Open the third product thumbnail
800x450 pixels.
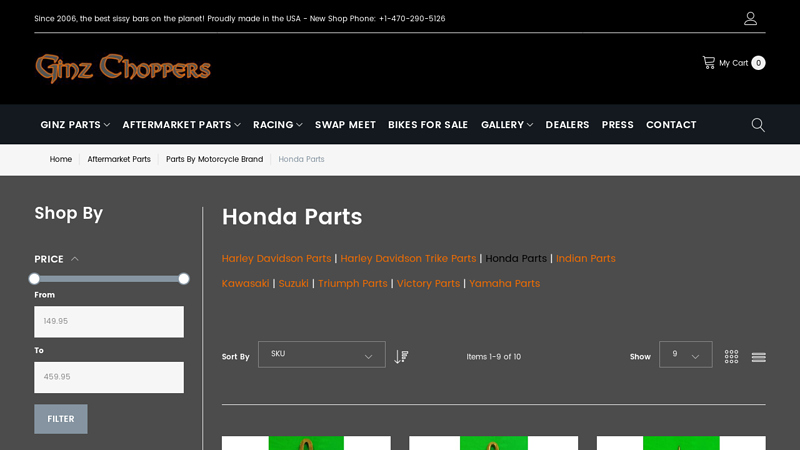681,443
